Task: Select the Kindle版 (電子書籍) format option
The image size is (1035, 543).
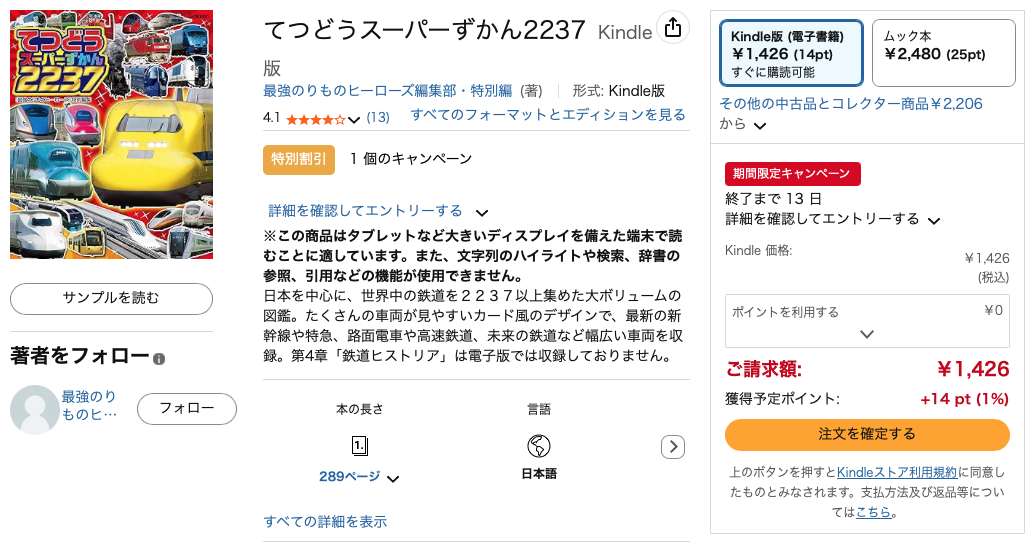Action: pos(790,53)
